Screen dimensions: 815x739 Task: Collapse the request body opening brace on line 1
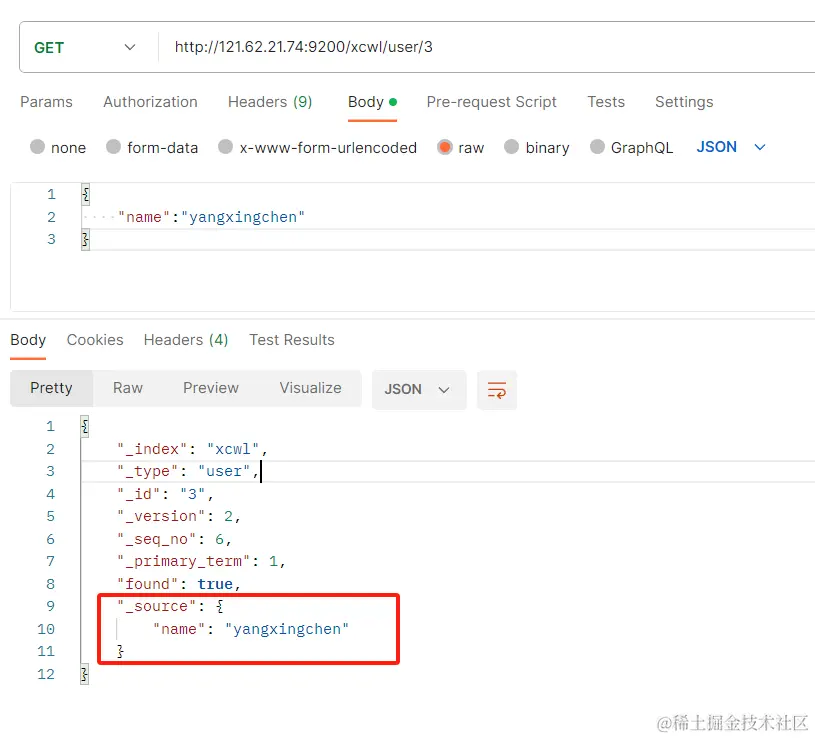point(86,195)
